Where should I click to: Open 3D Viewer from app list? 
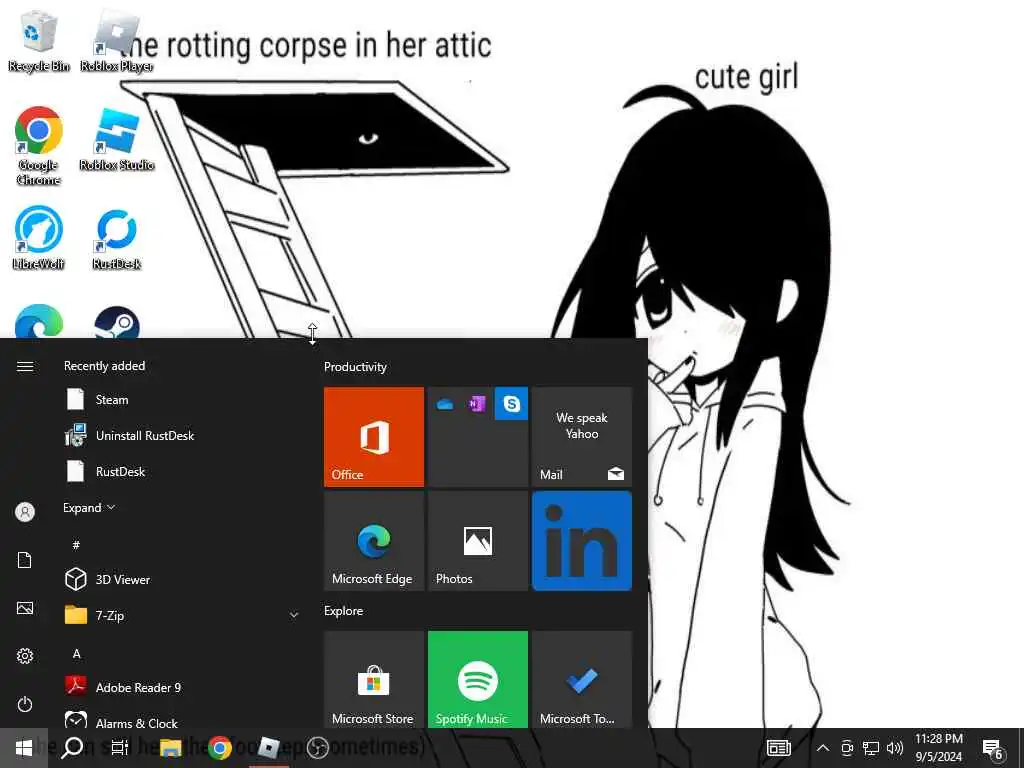[183, 579]
